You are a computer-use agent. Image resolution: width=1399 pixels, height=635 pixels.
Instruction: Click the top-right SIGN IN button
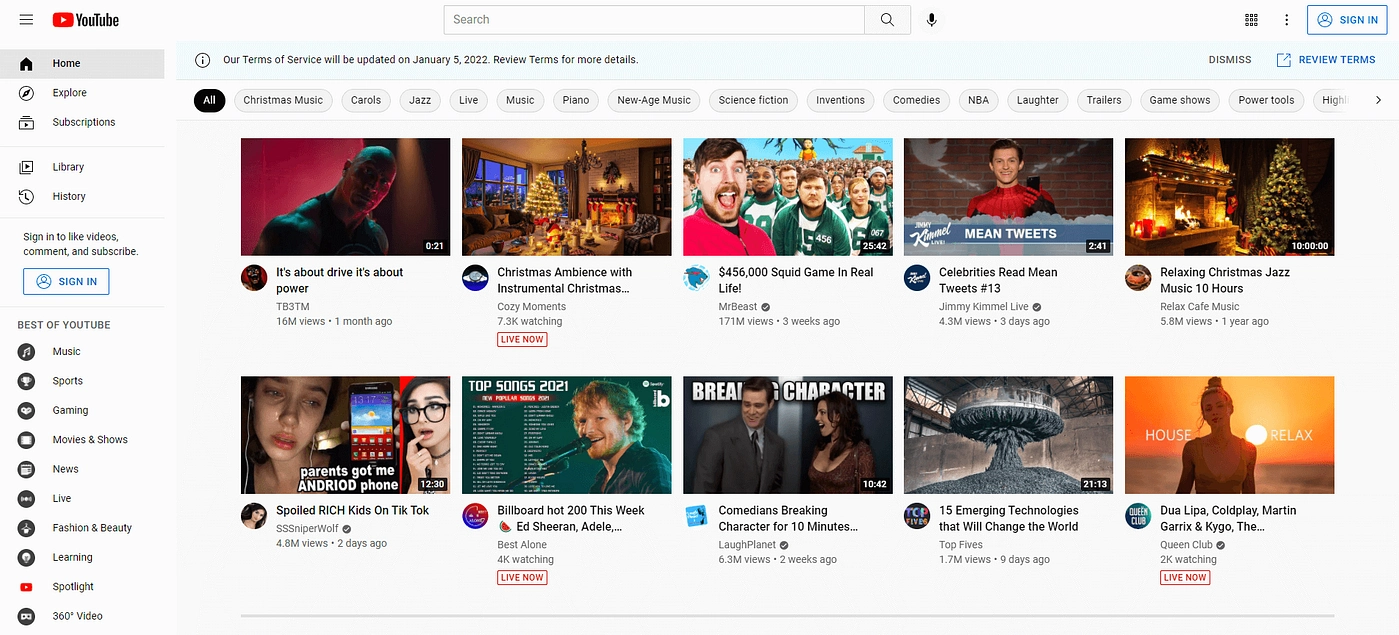tap(1347, 20)
